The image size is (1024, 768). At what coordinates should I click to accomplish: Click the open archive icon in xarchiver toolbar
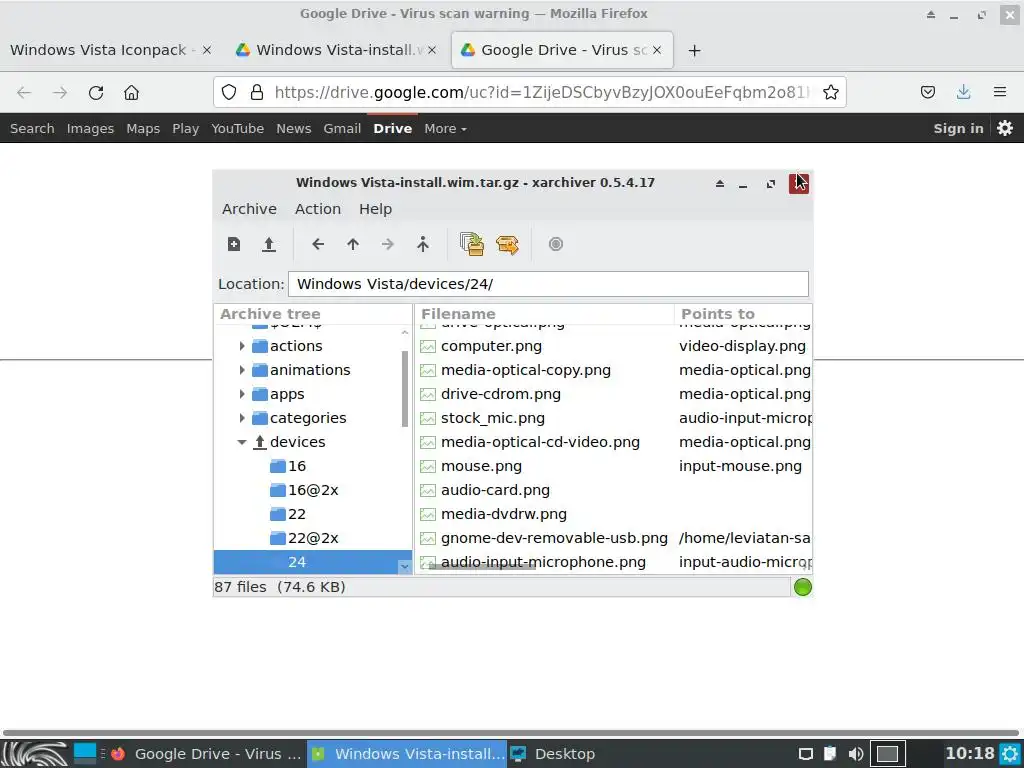click(268, 244)
